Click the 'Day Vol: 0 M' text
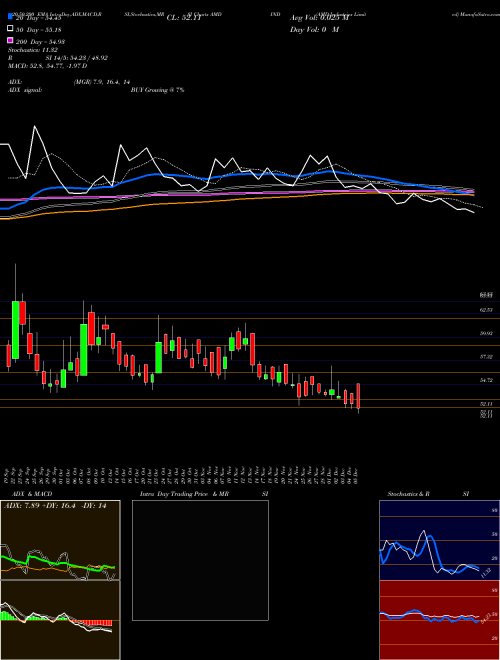 coord(314,30)
